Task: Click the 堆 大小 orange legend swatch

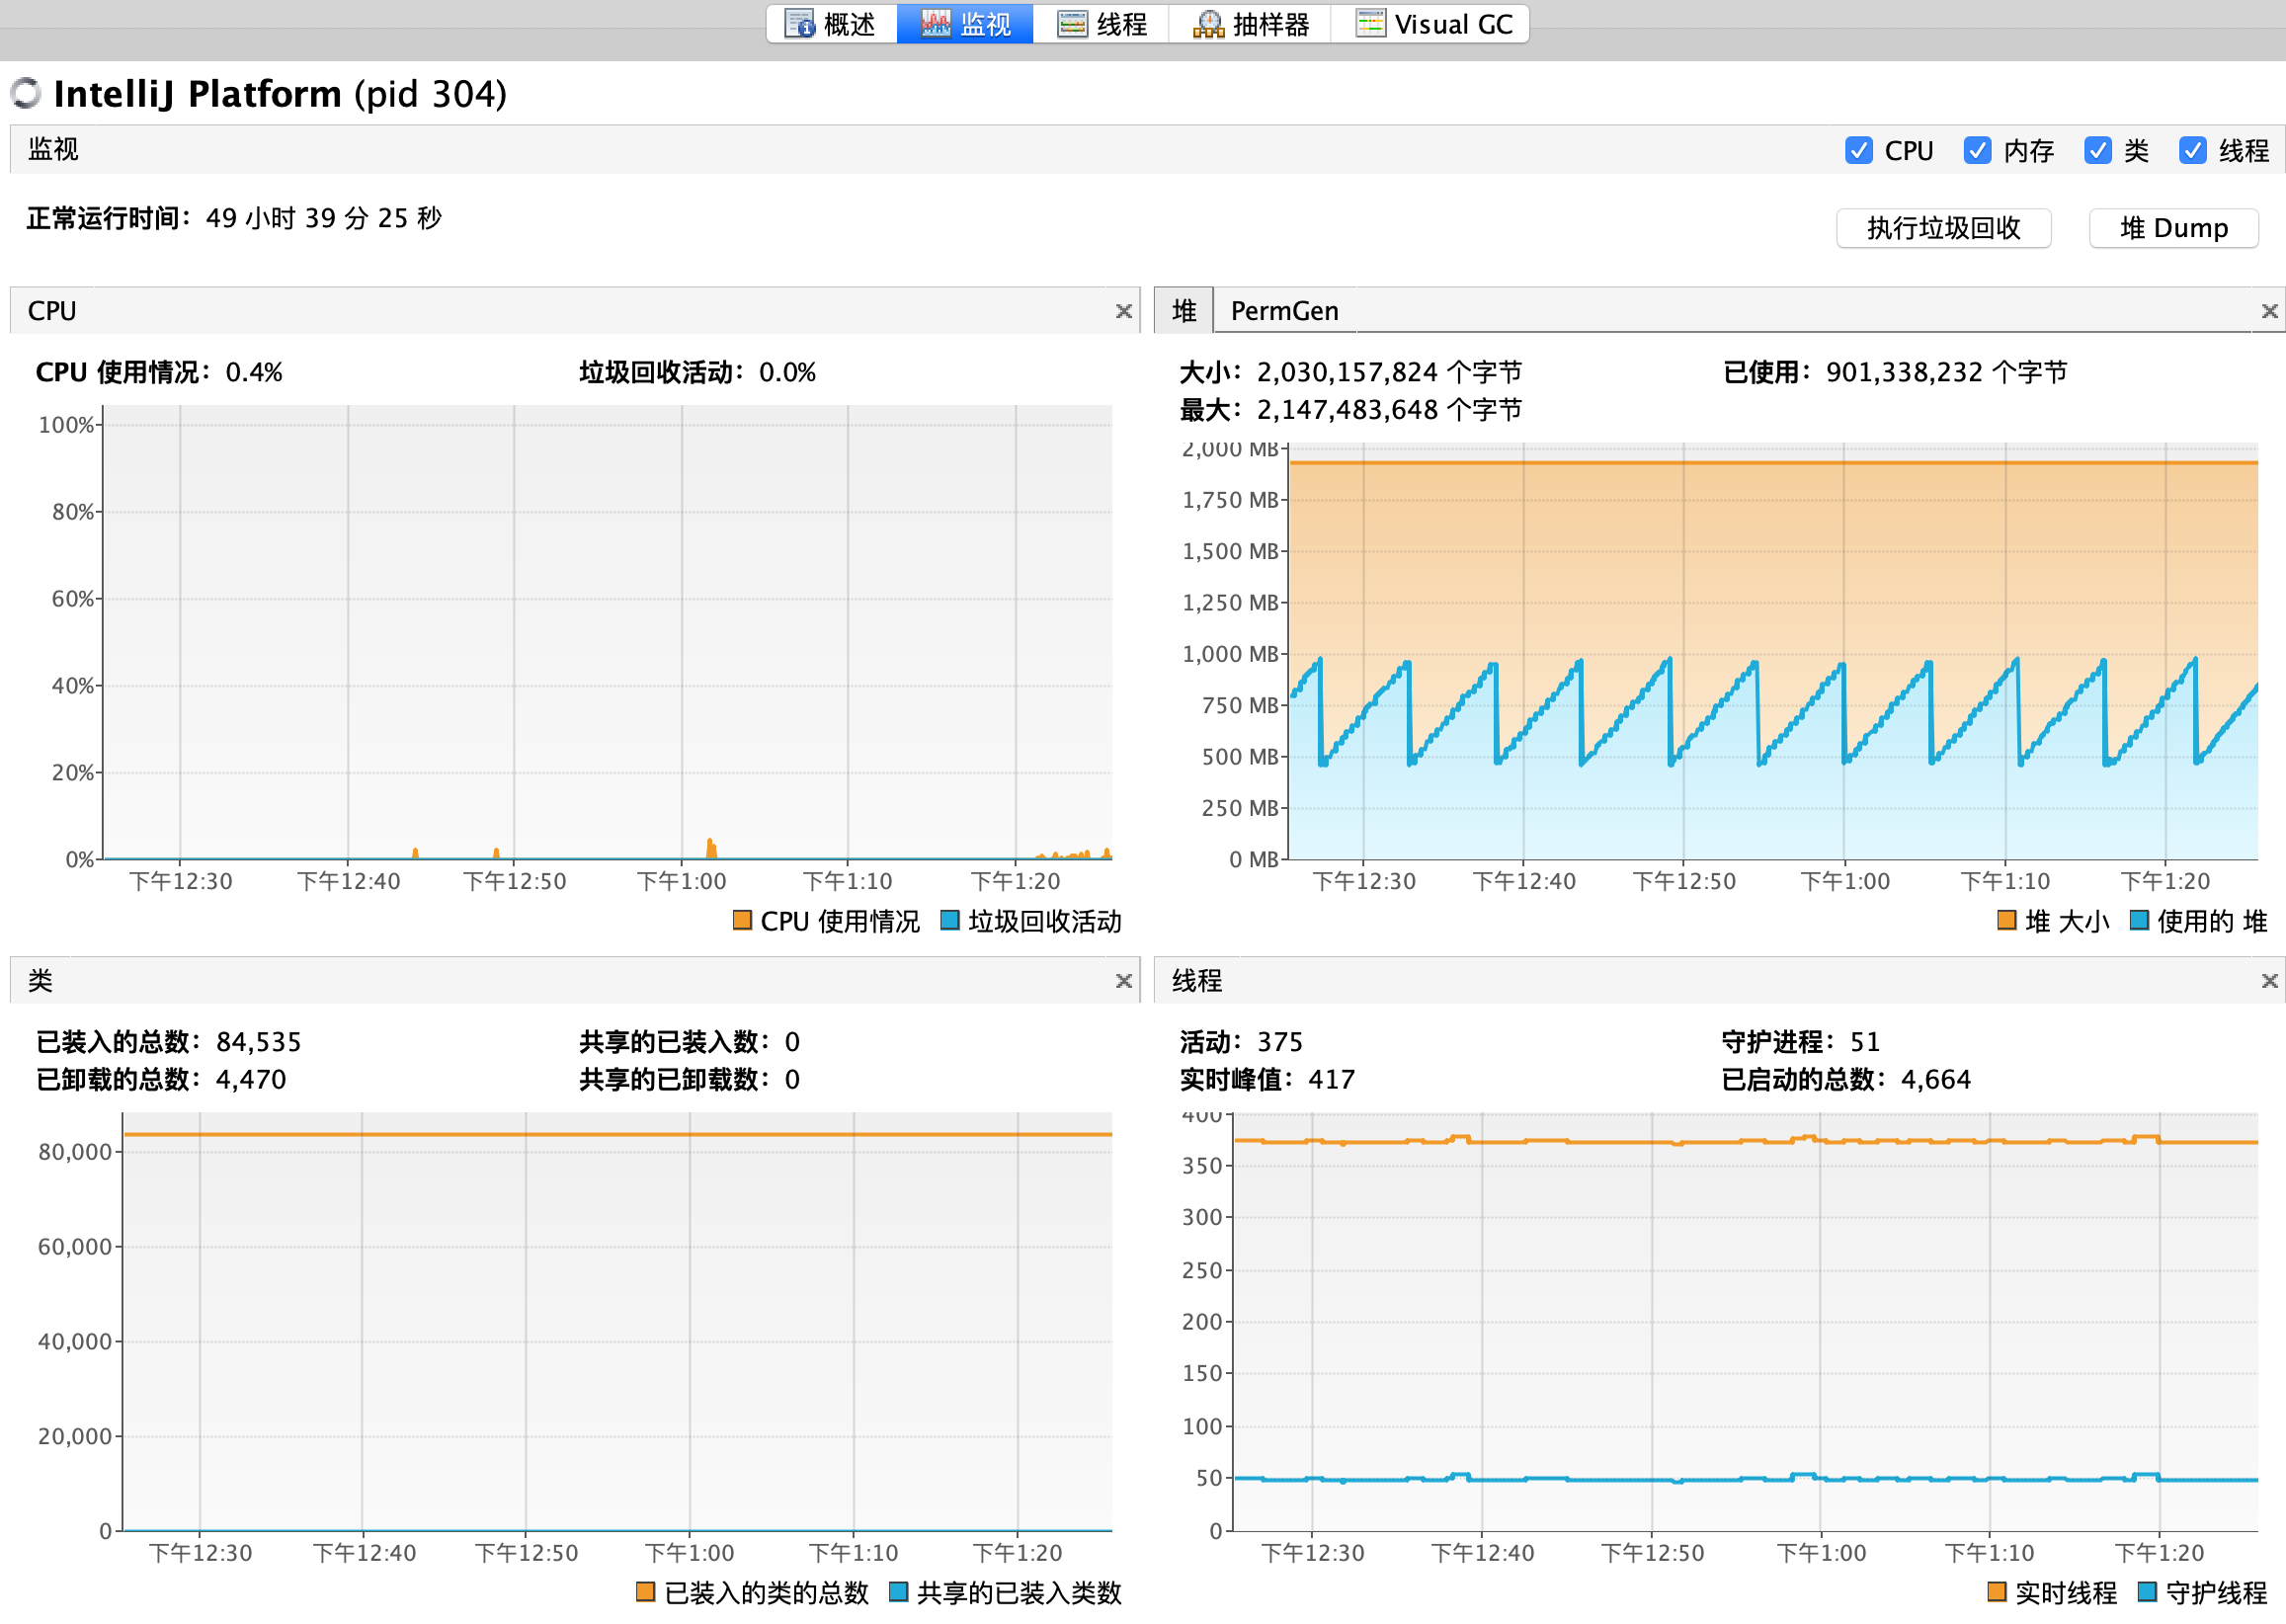Action: point(2006,920)
